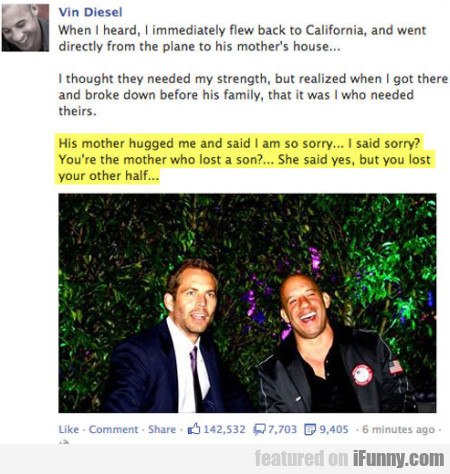Click the 'featured on' watermark text

tap(301, 459)
